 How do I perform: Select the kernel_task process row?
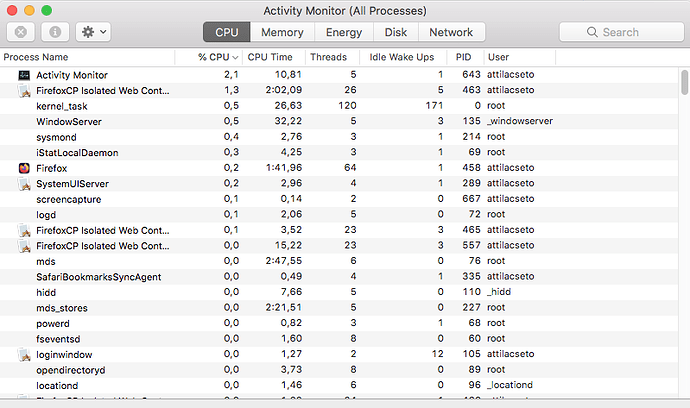[x=339, y=106]
